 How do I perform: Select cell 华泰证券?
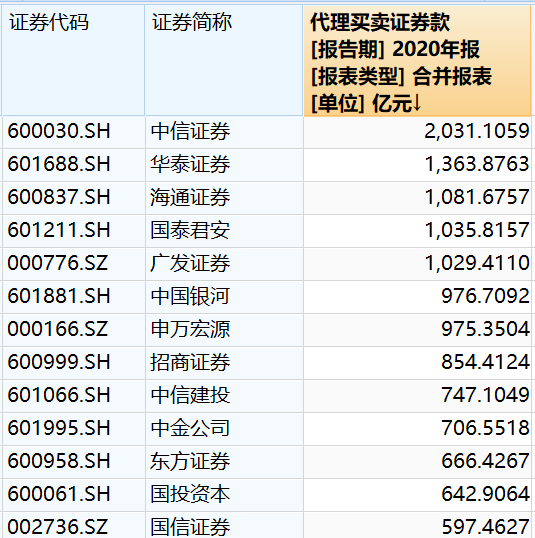tap(224, 165)
